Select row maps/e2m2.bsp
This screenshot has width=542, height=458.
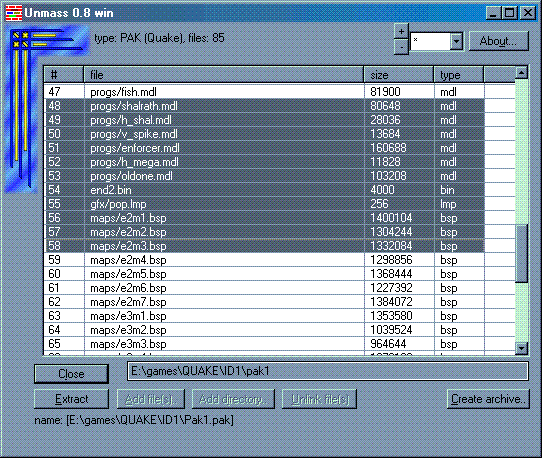[264, 232]
